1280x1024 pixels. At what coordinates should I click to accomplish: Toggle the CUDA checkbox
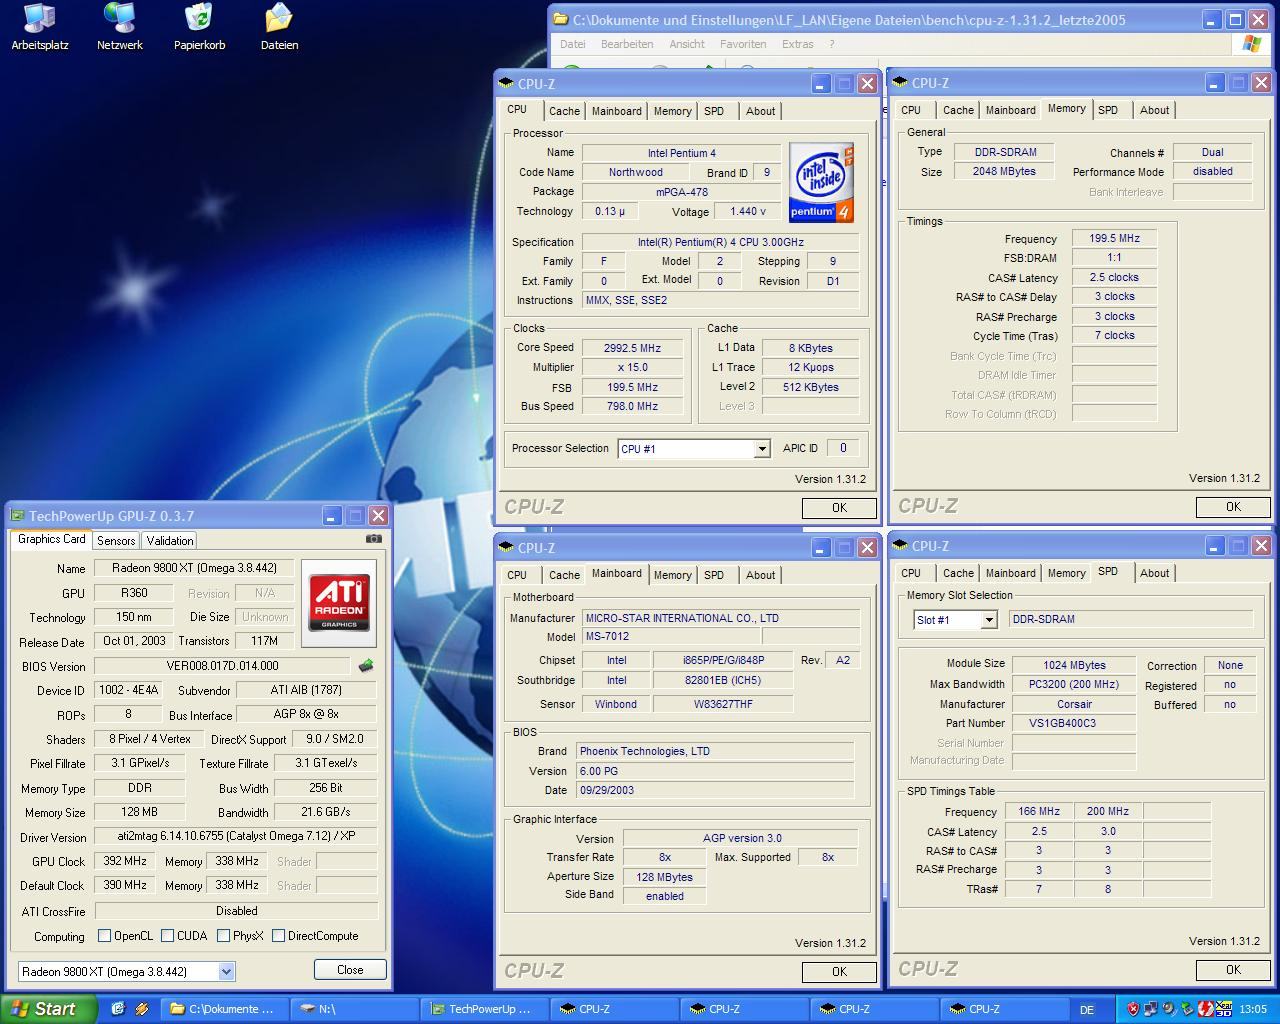tap(167, 936)
